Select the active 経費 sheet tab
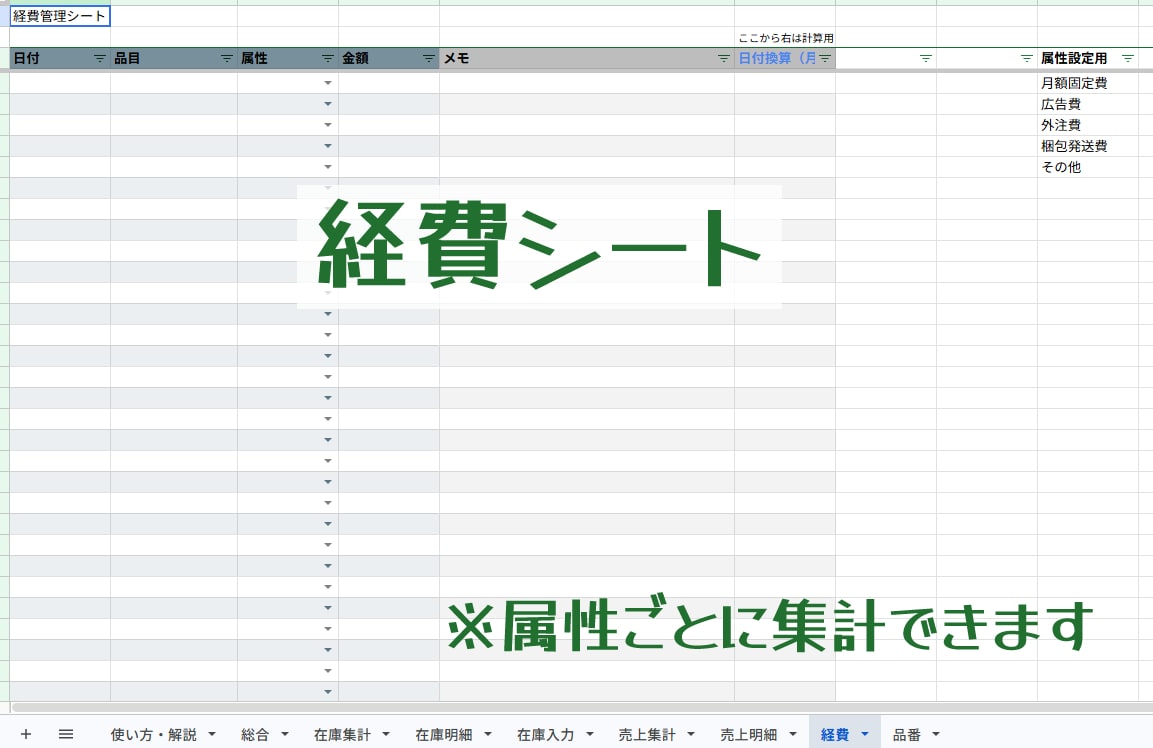Screen dimensions: 1153x748 pos(835,735)
